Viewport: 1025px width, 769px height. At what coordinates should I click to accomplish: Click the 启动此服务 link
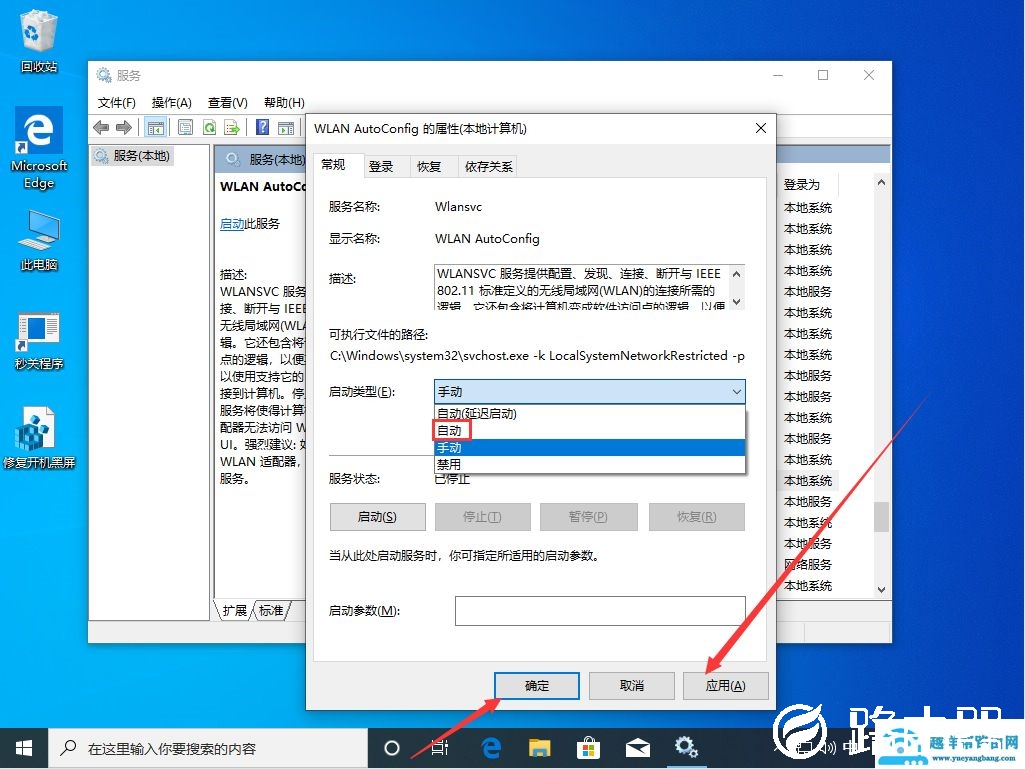[x=232, y=223]
